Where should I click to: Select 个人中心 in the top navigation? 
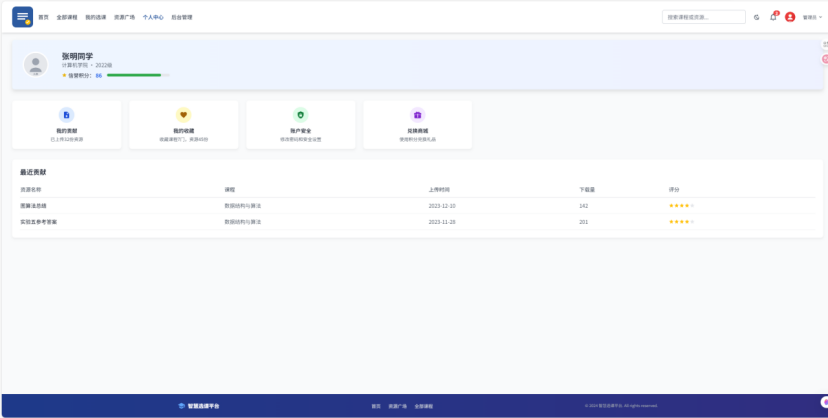153,17
